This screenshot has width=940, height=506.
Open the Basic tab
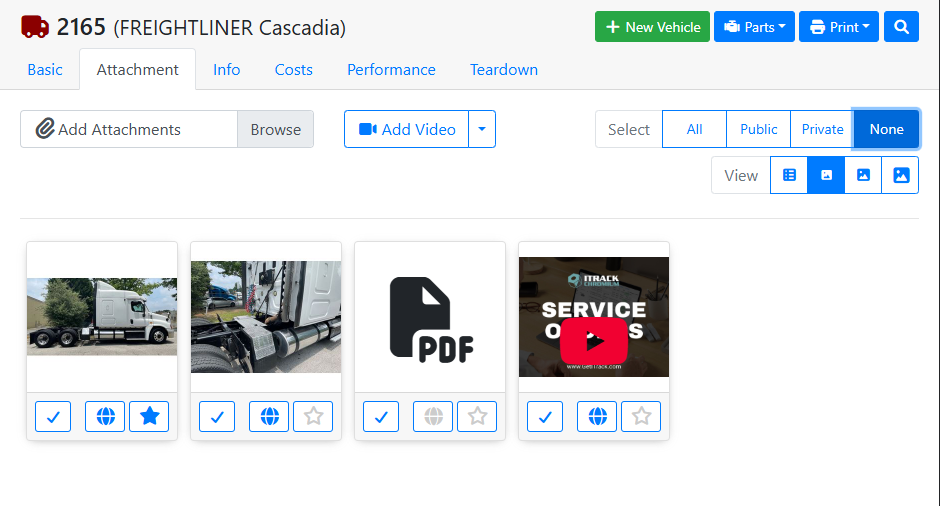[45, 70]
